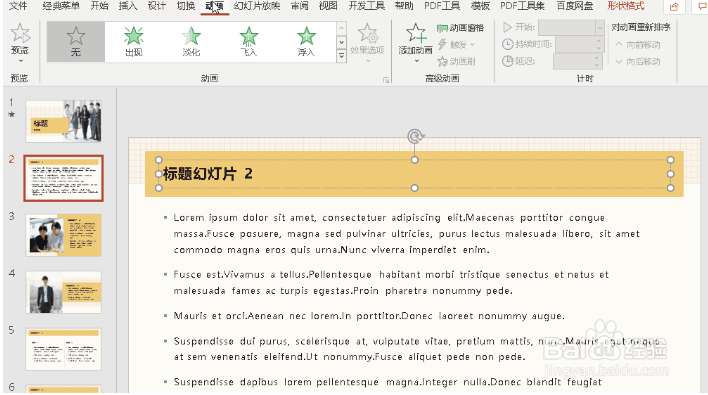Click 添加动画 add animation star

[415, 33]
